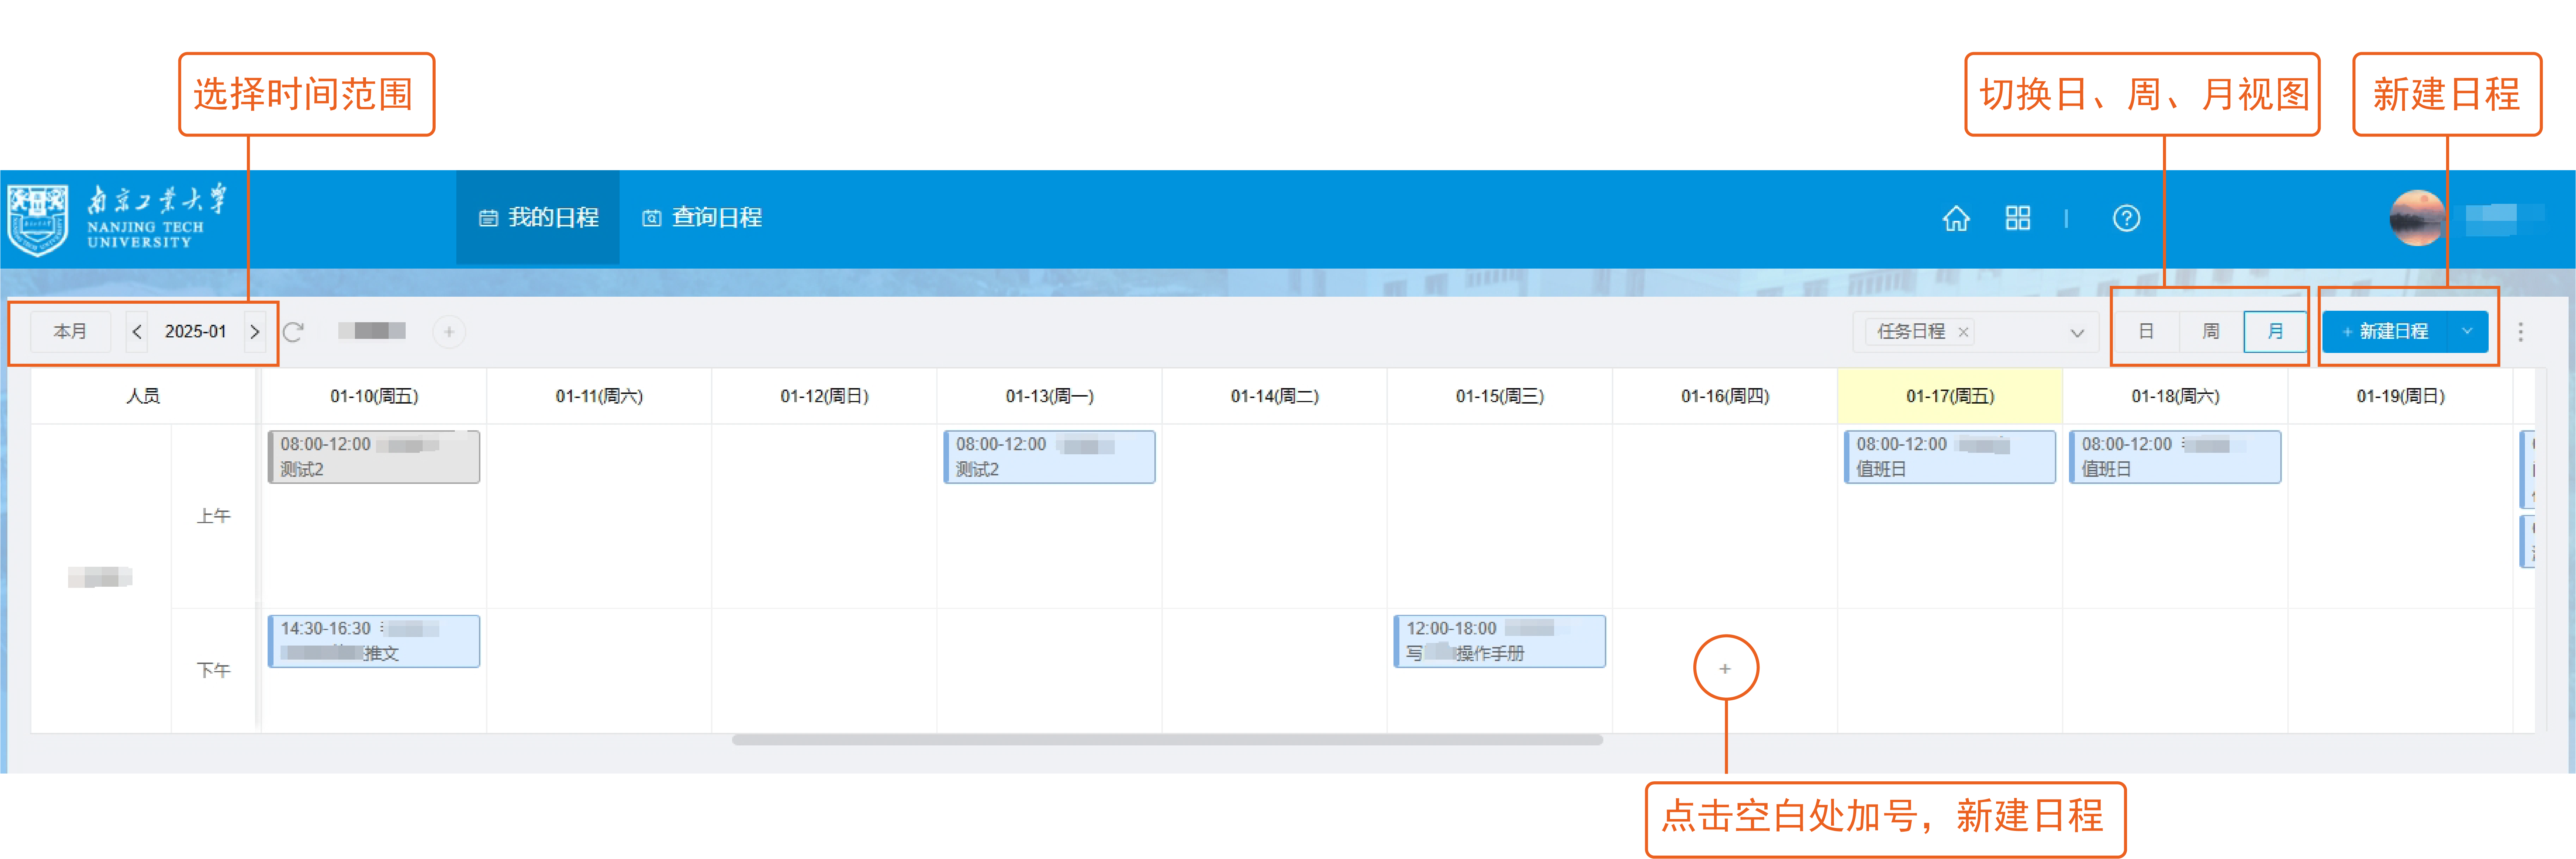2576x859 pixels.
Task: Expand the 新建日程 dropdown arrow
Action: 2467,331
